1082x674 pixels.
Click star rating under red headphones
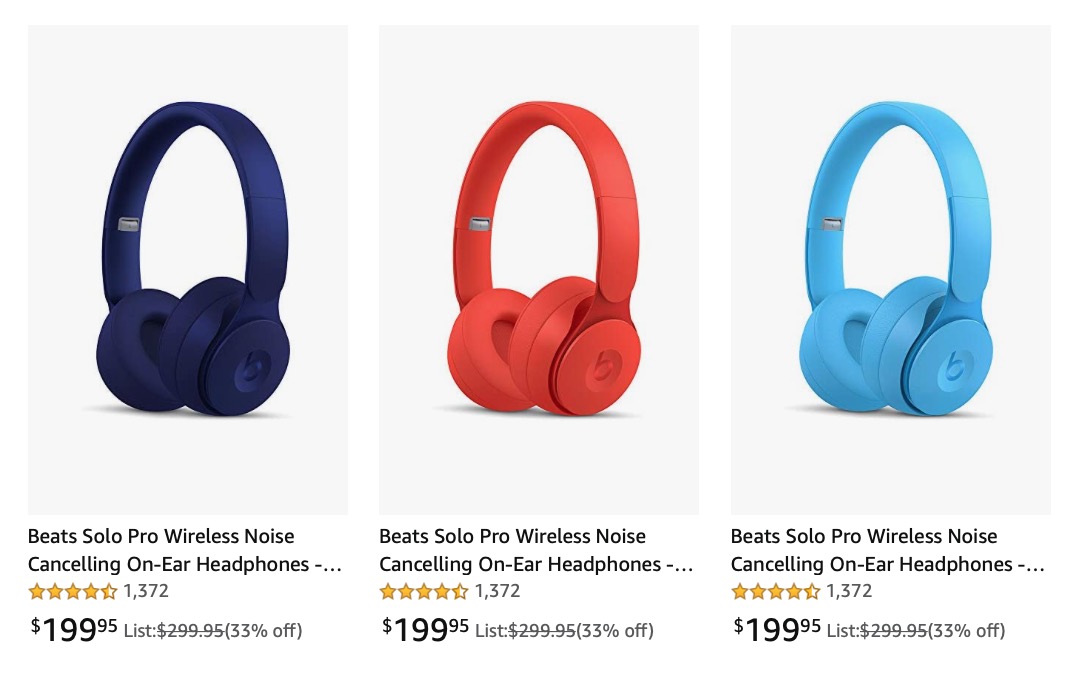(424, 591)
